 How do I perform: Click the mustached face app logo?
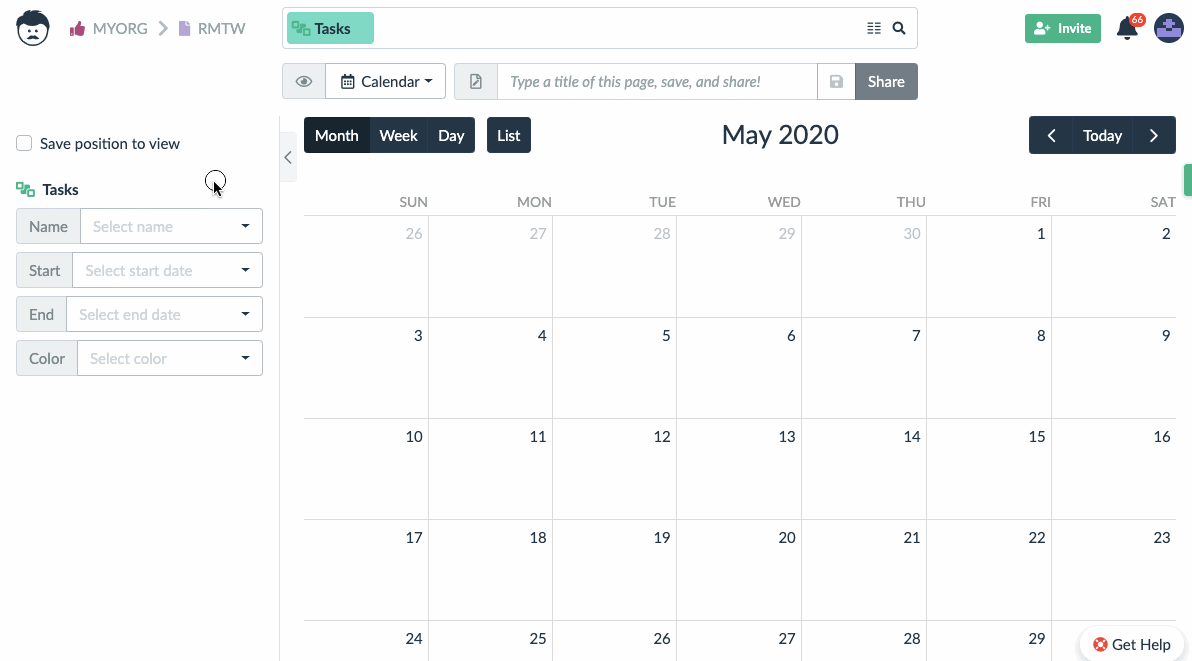[x=33, y=28]
